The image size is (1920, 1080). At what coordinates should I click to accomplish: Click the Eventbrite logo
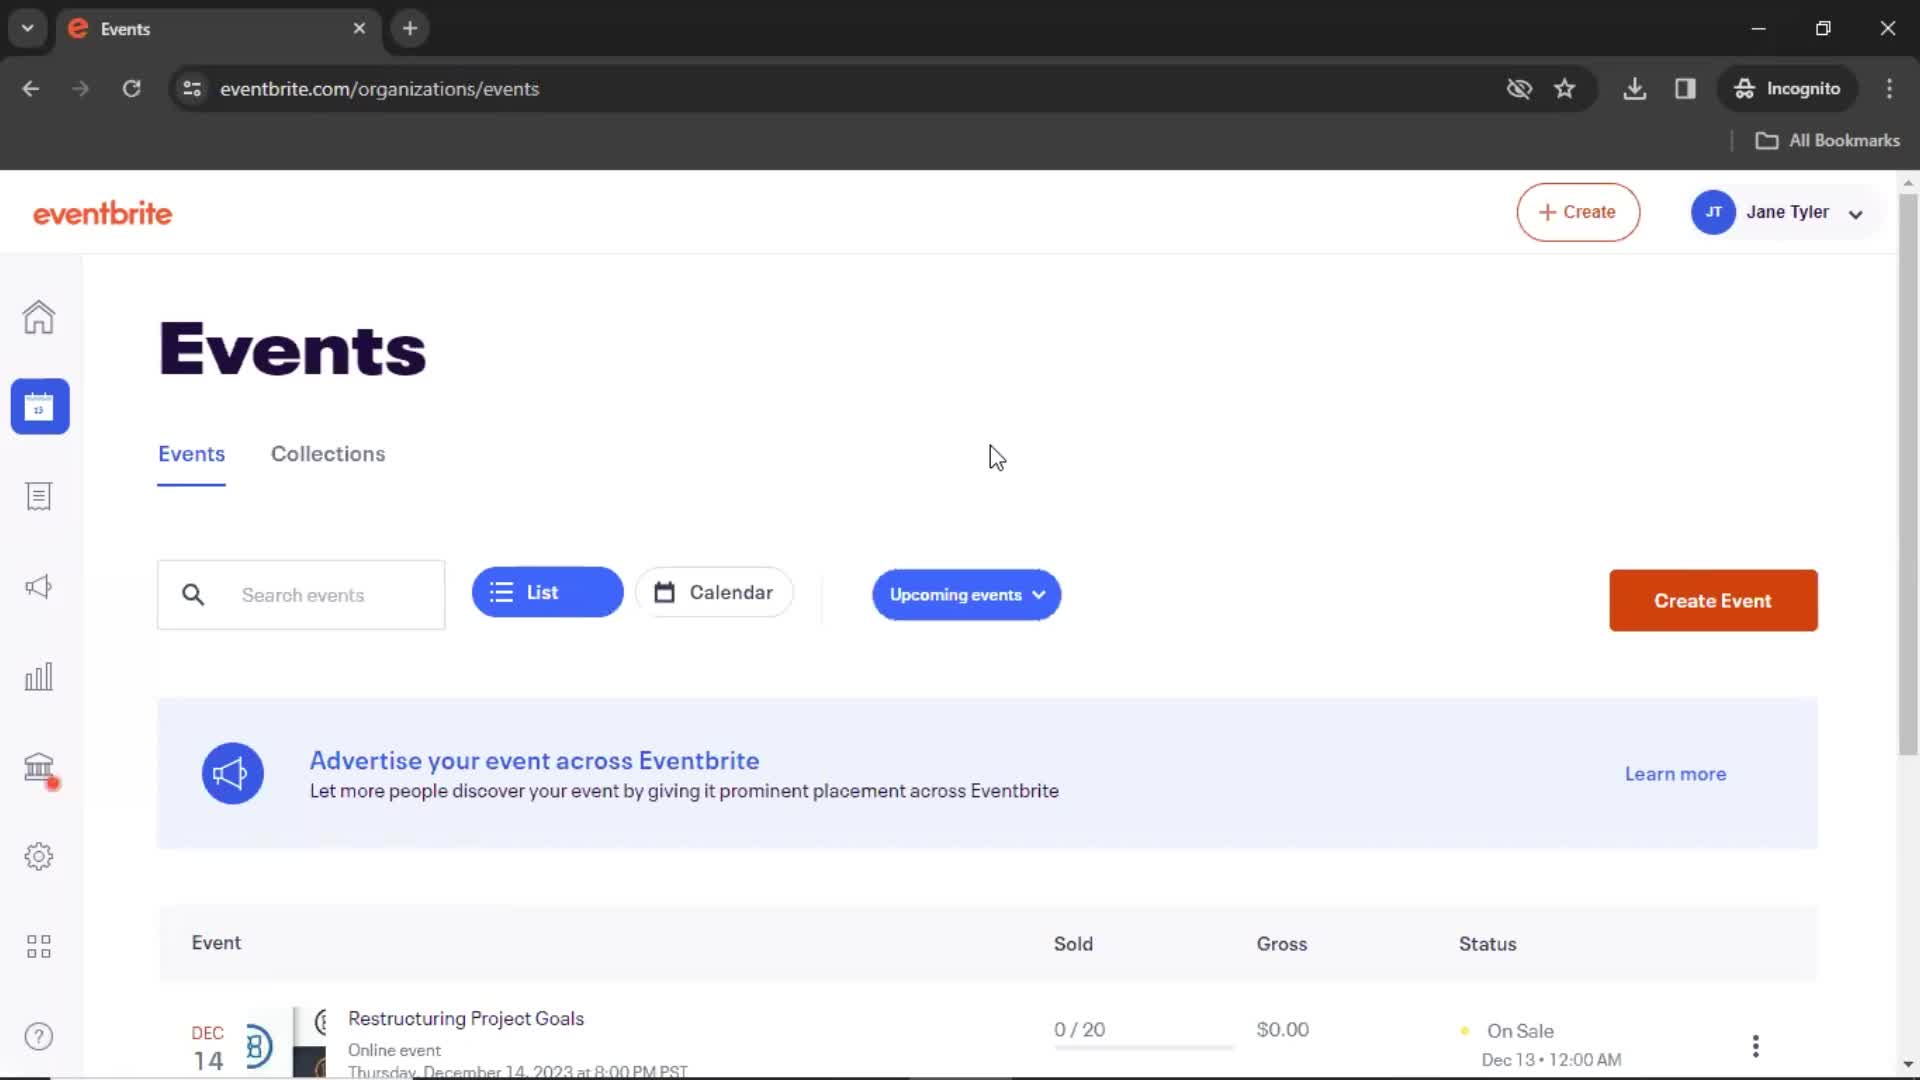[103, 213]
